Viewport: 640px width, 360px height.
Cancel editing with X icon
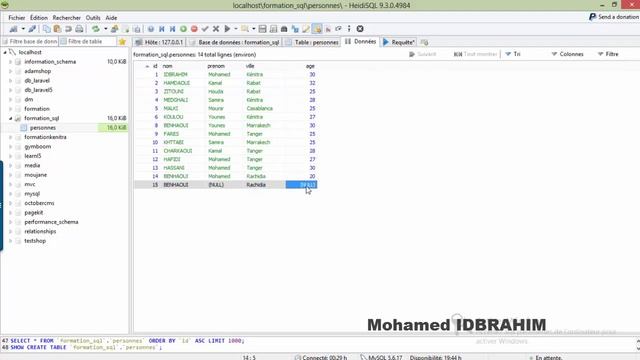(216, 29)
